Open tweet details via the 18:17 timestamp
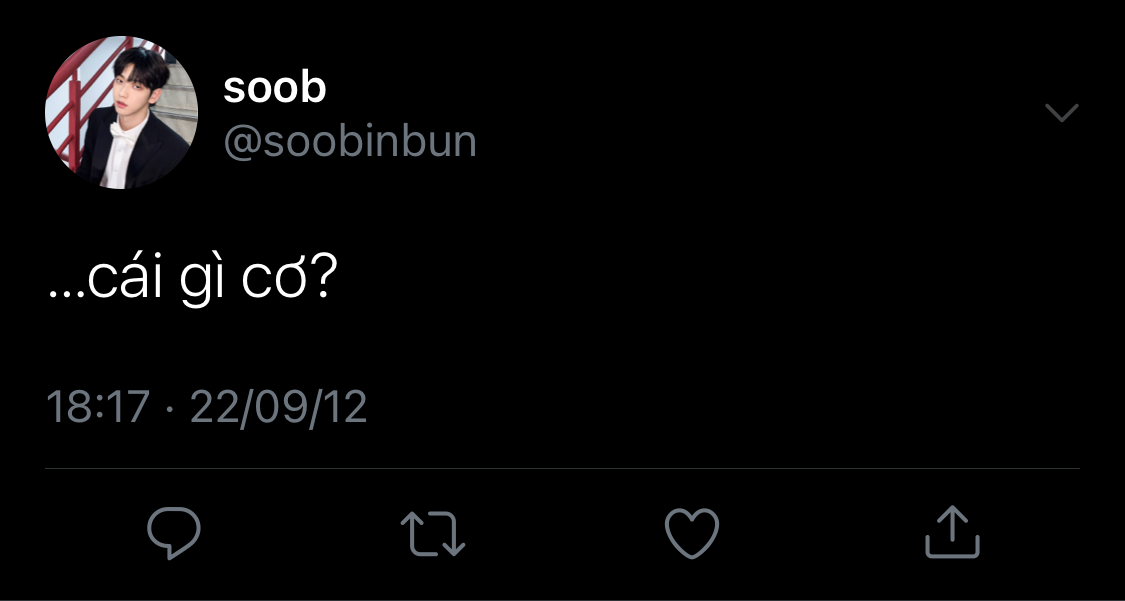This screenshot has width=1125, height=601. [98, 407]
